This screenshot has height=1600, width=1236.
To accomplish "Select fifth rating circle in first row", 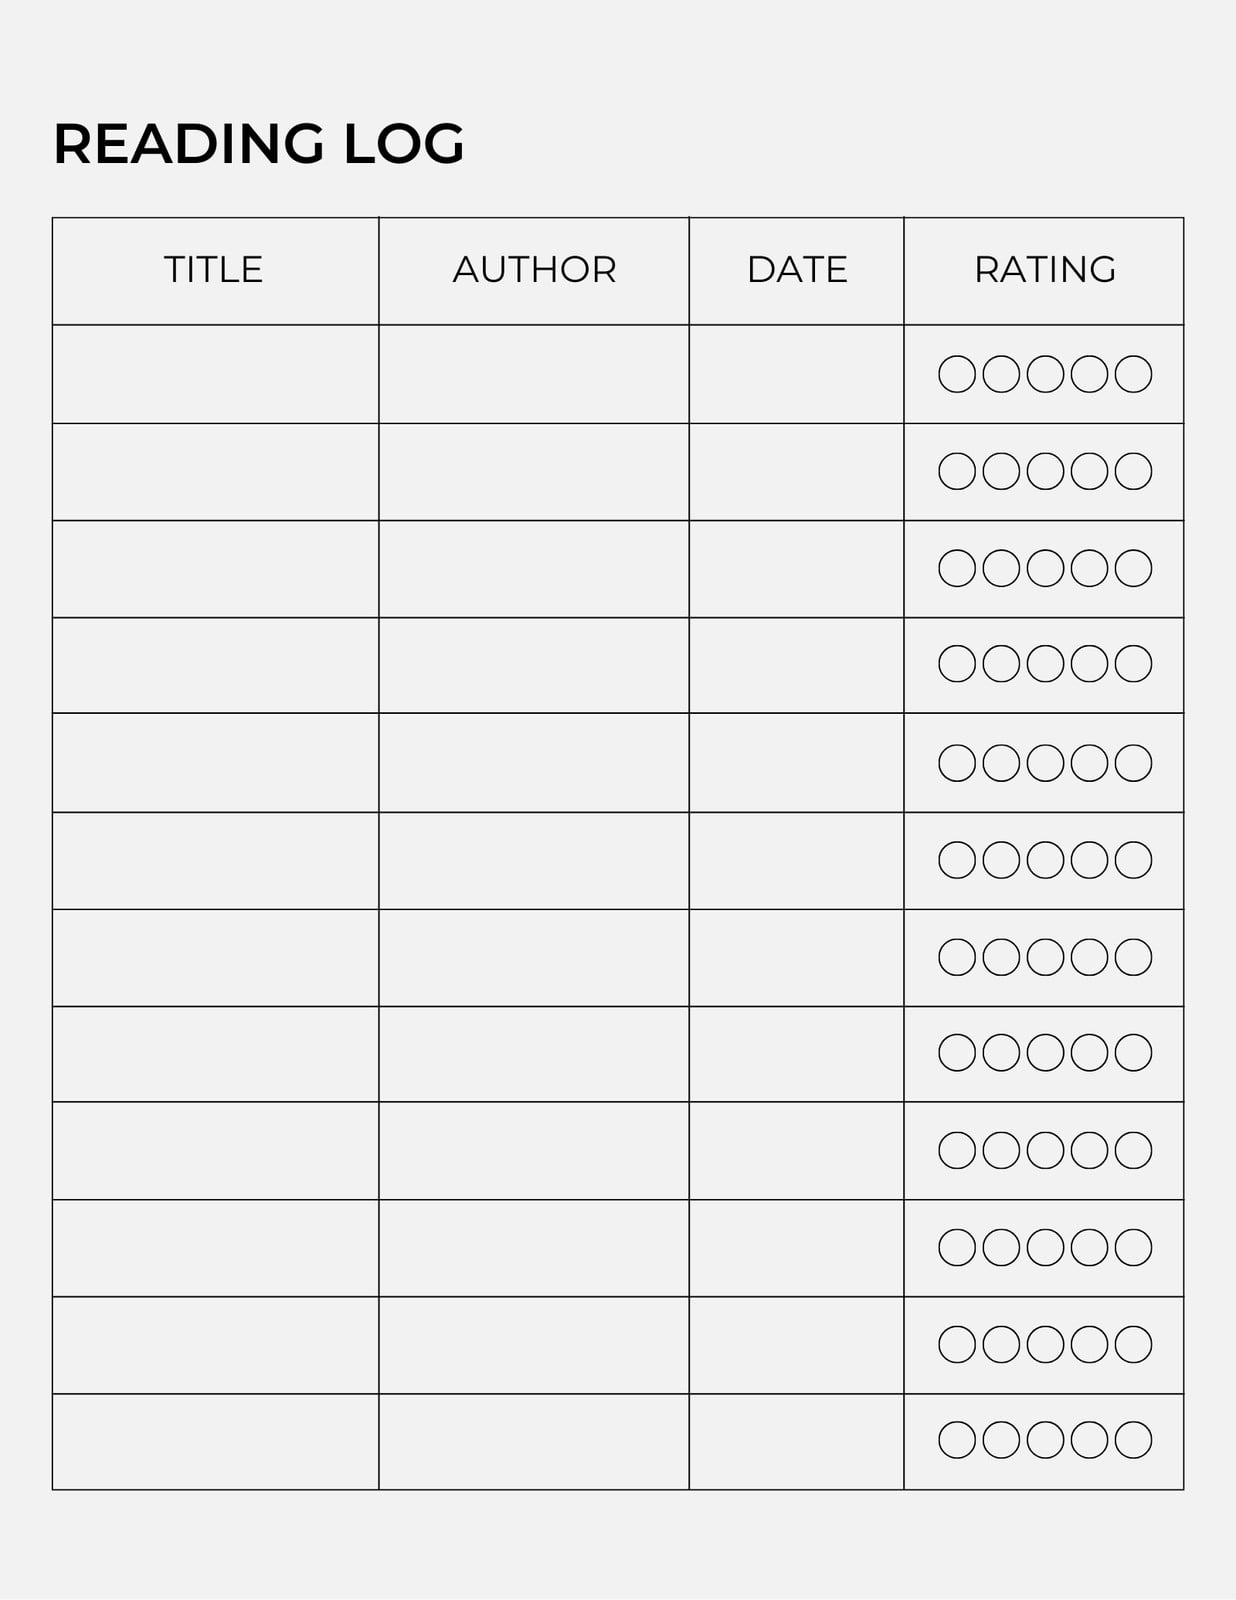I will [x=1133, y=374].
